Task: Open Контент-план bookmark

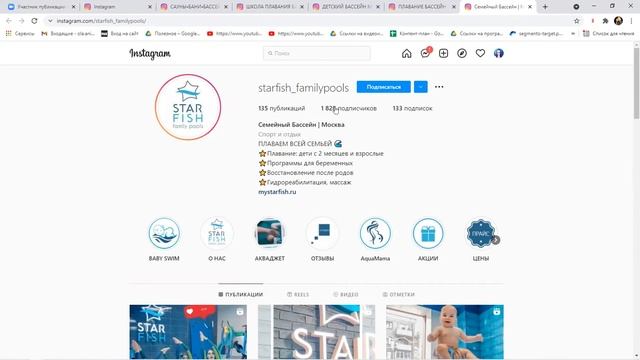Action: [x=417, y=33]
